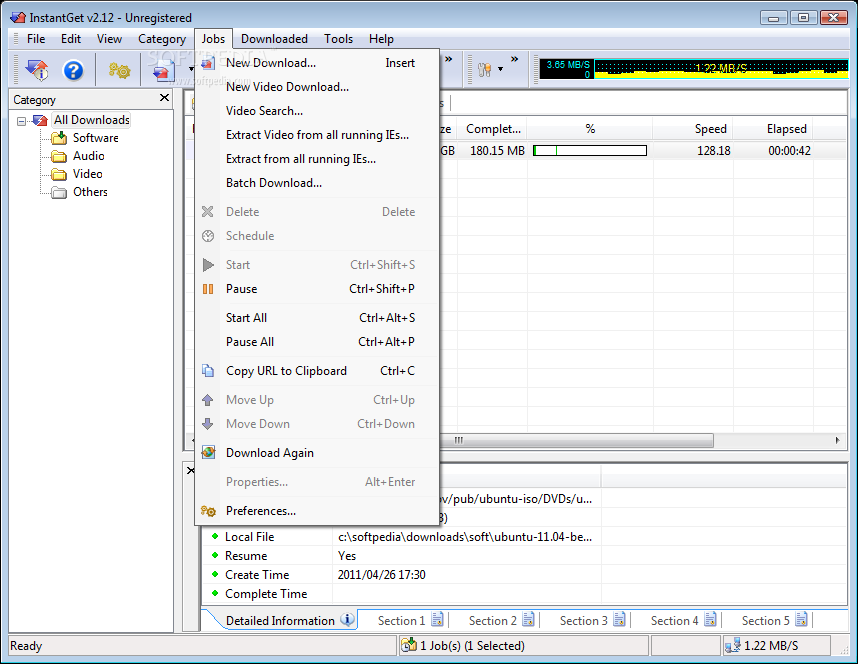Switch to Section 1 tab
Viewport: 858px width, 664px height.
410,621
